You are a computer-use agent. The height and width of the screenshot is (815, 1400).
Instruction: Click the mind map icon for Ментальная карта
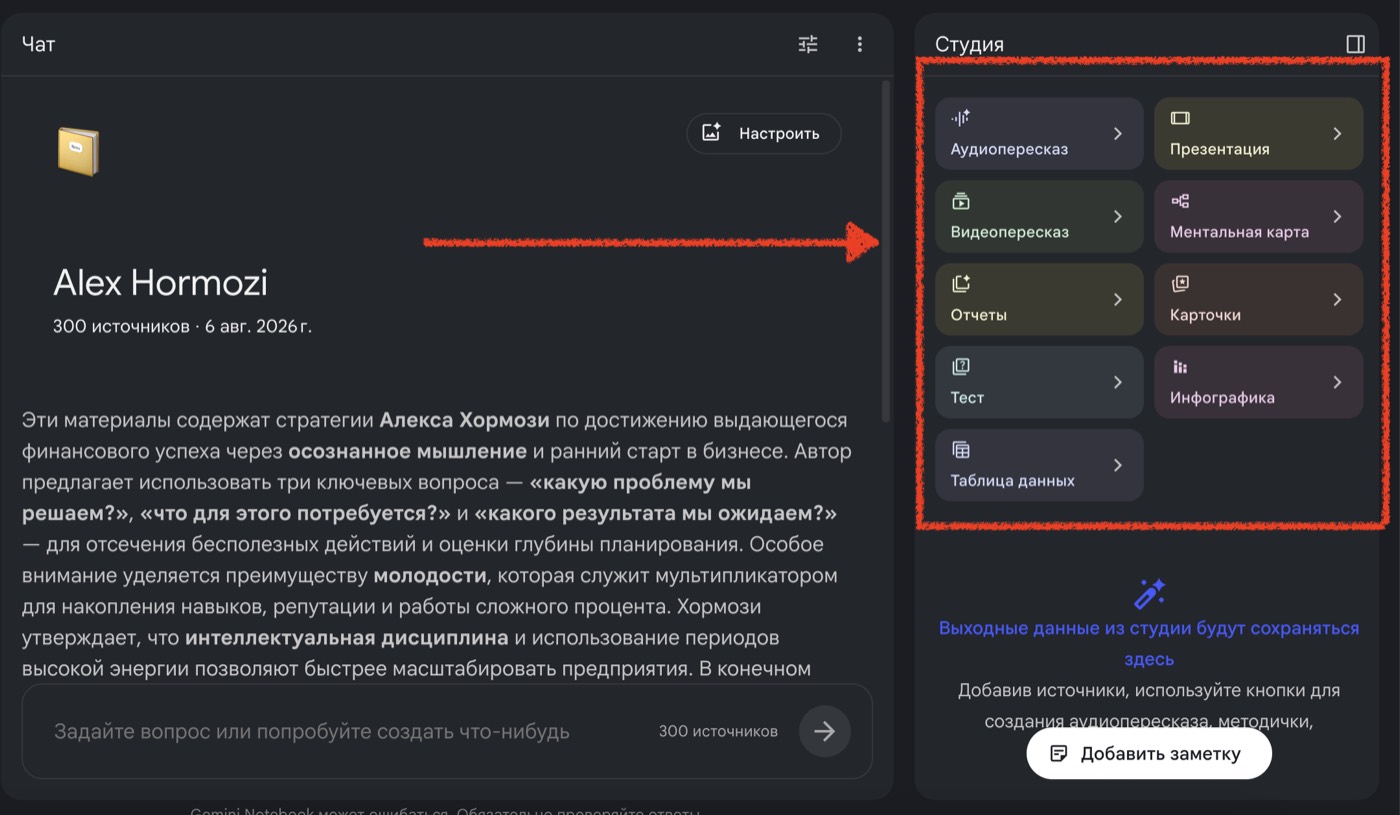pyautogui.click(x=1180, y=201)
